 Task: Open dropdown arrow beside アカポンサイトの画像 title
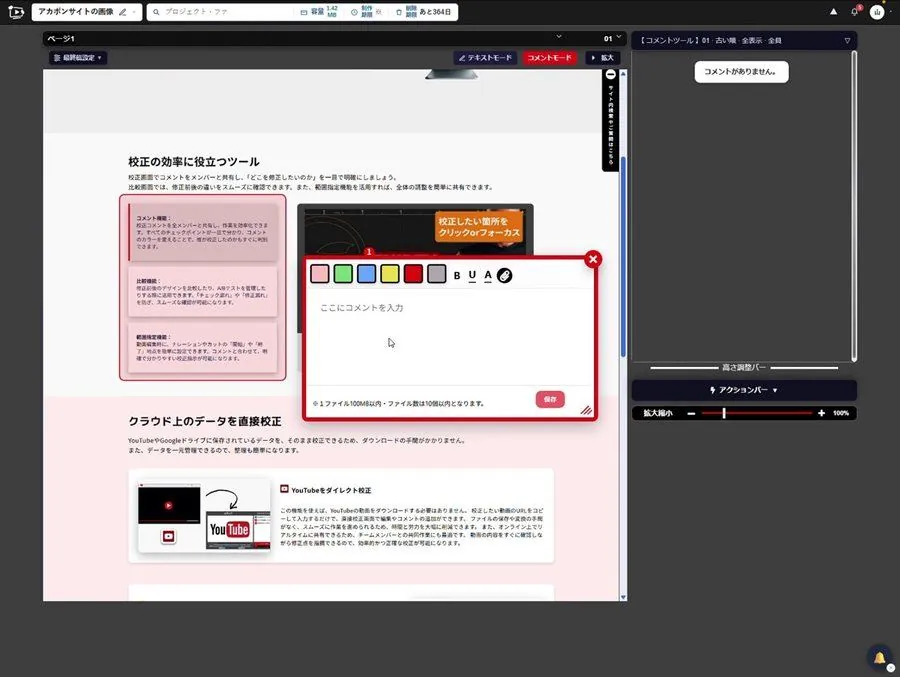click(x=134, y=12)
